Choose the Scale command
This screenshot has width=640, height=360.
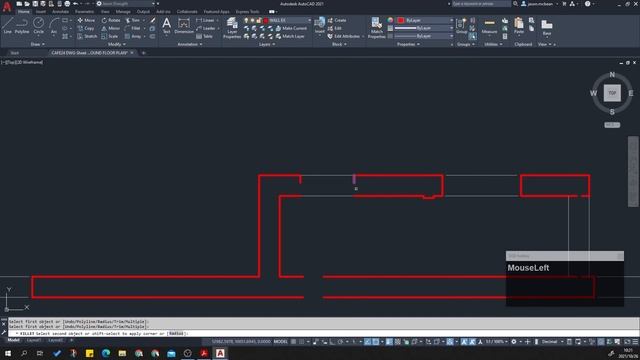[110, 36]
